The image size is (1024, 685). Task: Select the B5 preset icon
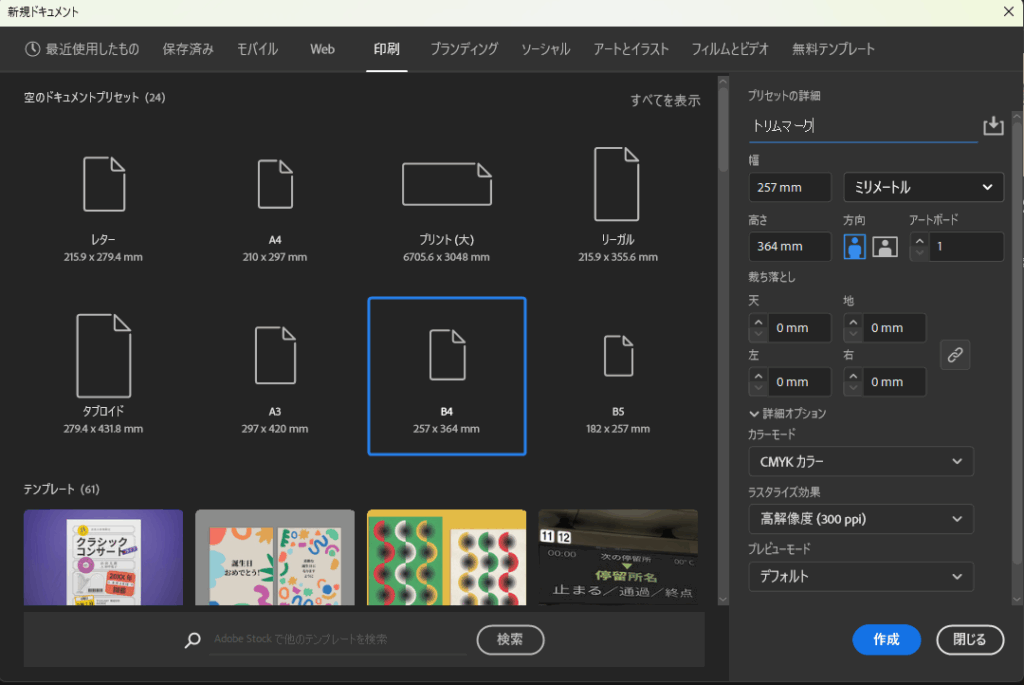(617, 356)
